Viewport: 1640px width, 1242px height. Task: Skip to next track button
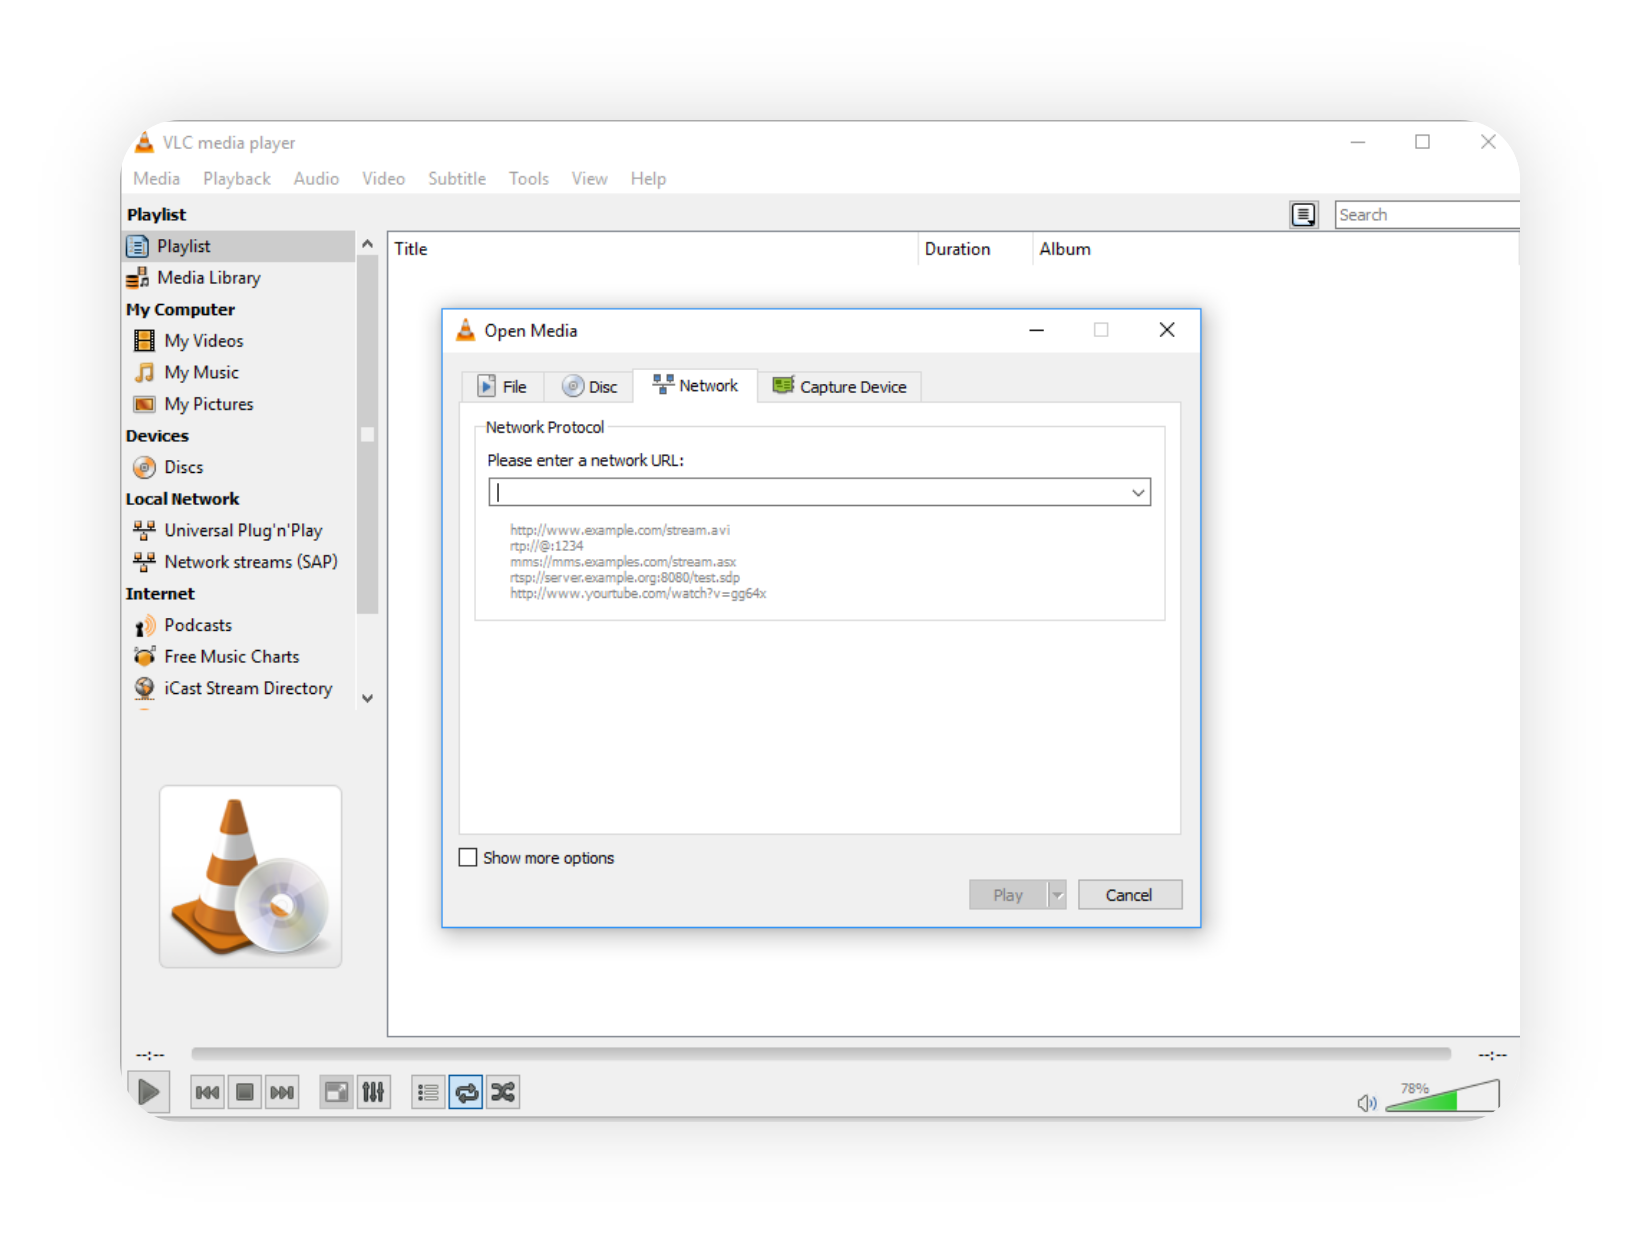tap(282, 1092)
